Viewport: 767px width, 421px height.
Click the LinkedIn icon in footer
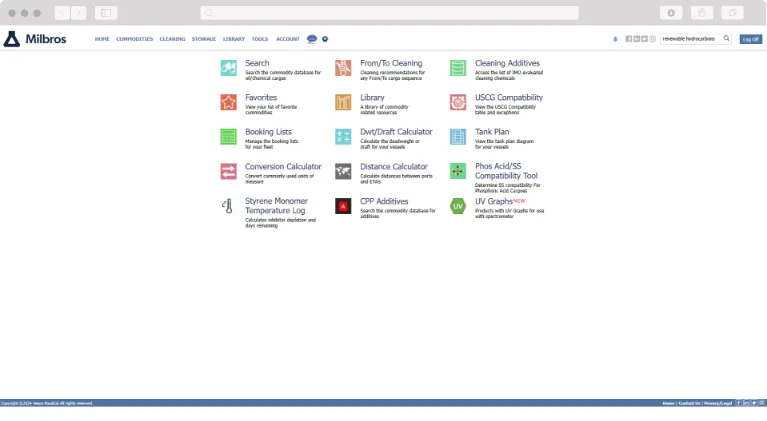(x=746, y=403)
